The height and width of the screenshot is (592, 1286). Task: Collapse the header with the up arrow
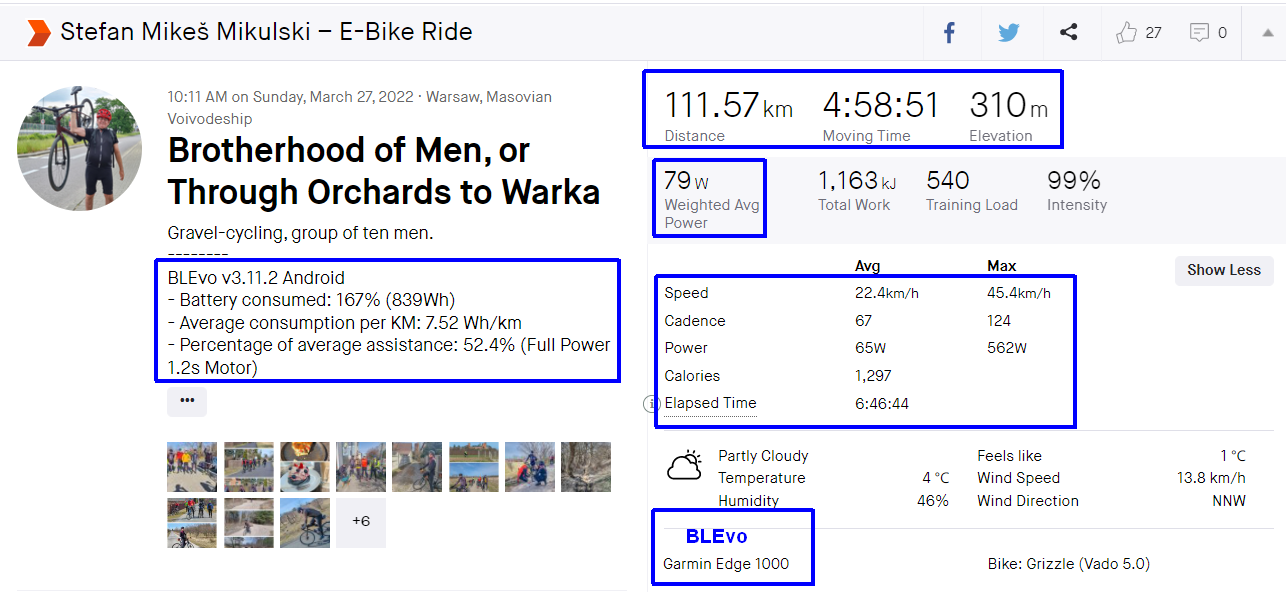[1267, 32]
